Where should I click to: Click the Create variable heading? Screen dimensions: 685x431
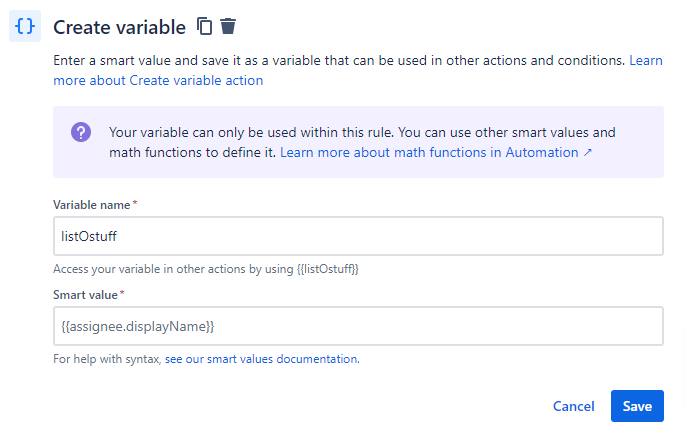click(x=119, y=27)
